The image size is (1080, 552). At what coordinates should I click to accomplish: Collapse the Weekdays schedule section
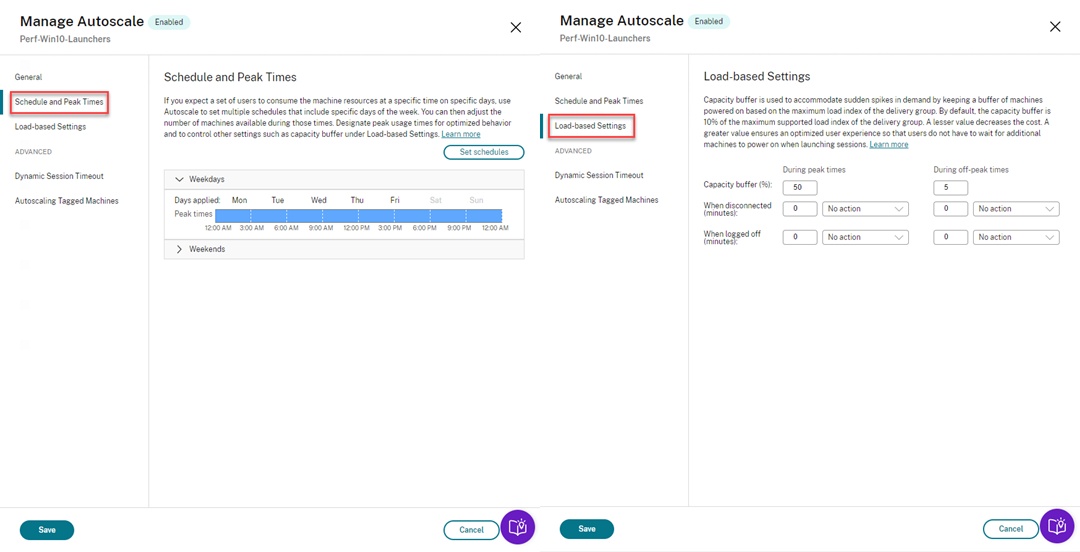[x=180, y=179]
